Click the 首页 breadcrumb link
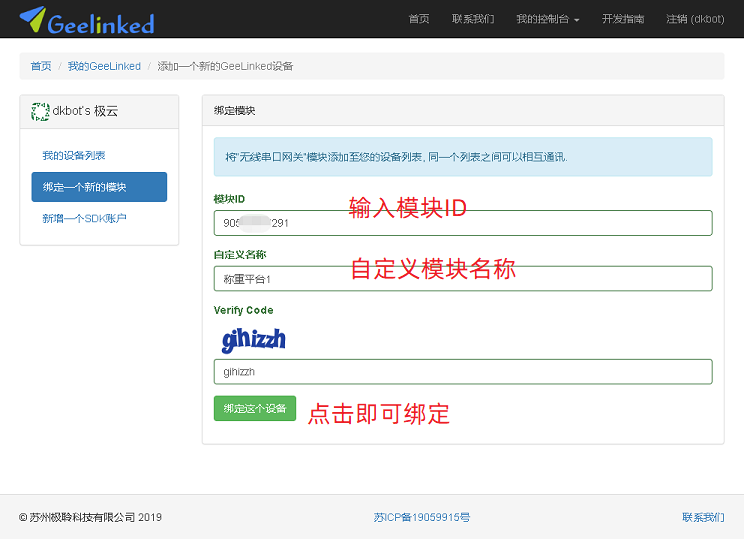The width and height of the screenshot is (744, 539). [x=41, y=66]
